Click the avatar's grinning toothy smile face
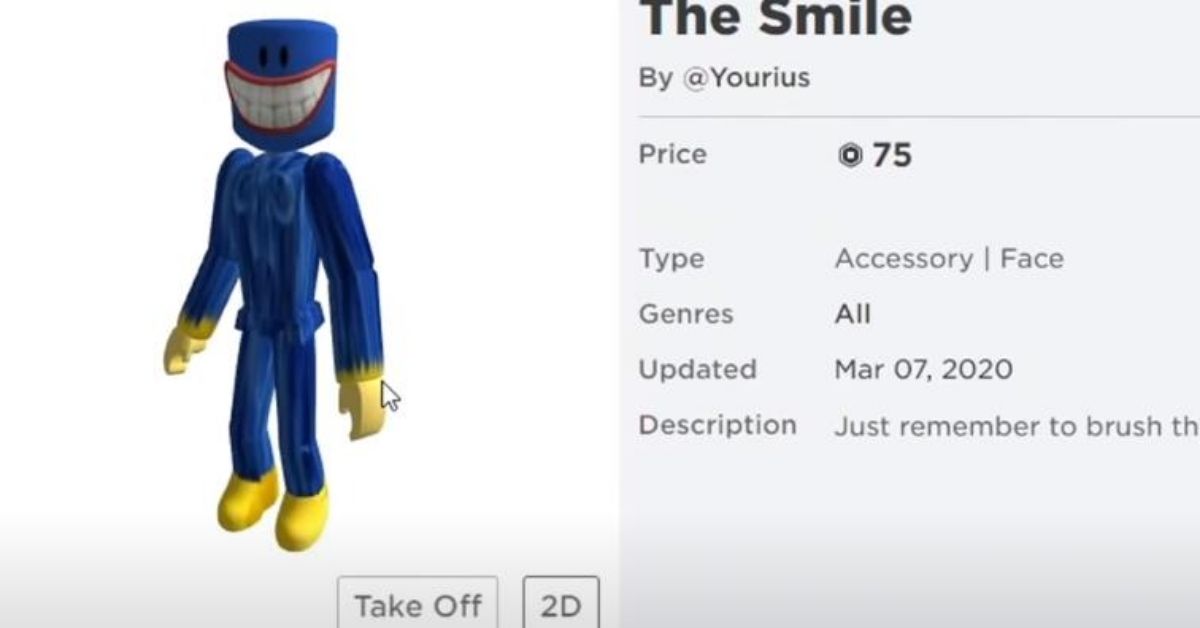 277,100
